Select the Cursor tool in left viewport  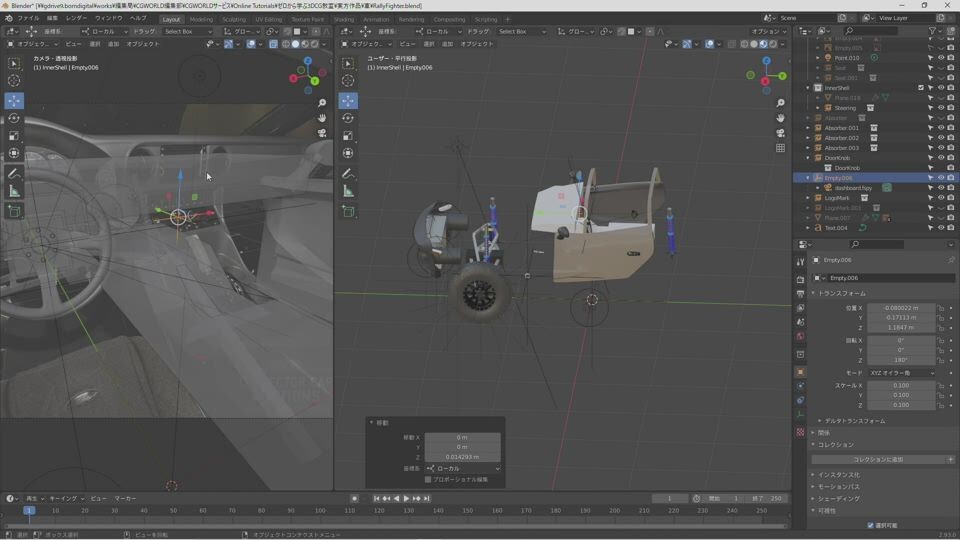tap(14, 81)
